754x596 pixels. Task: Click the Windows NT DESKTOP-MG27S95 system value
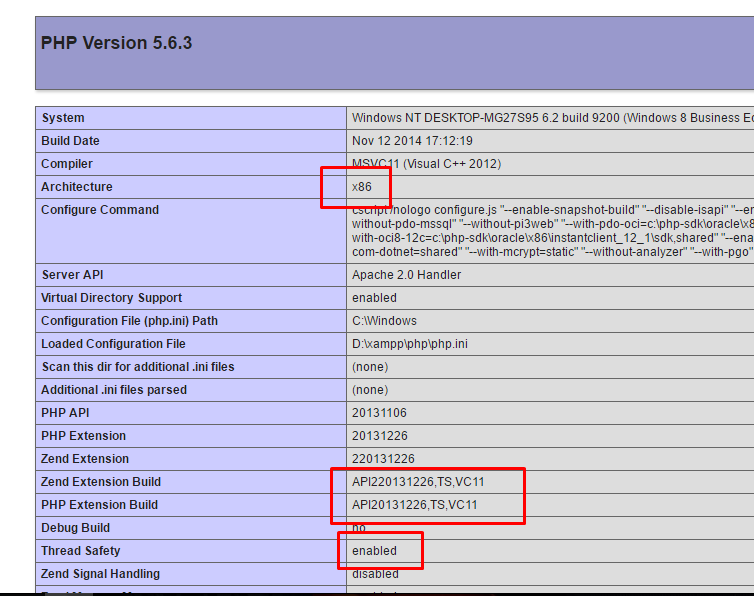(553, 118)
